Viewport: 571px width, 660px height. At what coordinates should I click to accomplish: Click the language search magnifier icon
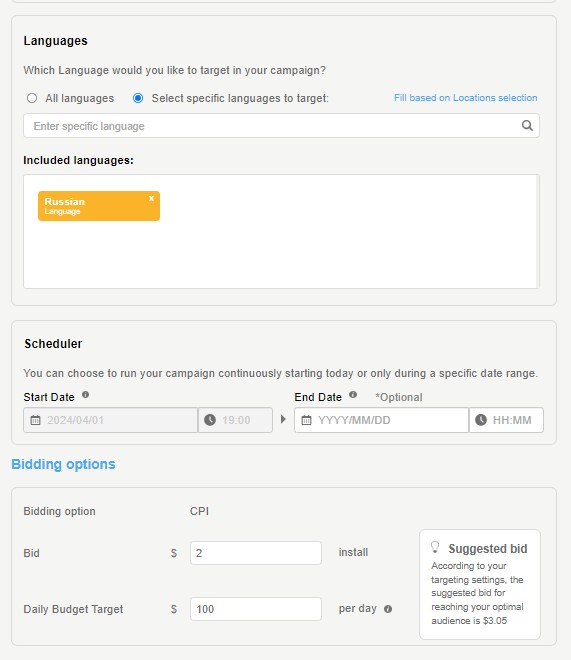click(x=527, y=125)
